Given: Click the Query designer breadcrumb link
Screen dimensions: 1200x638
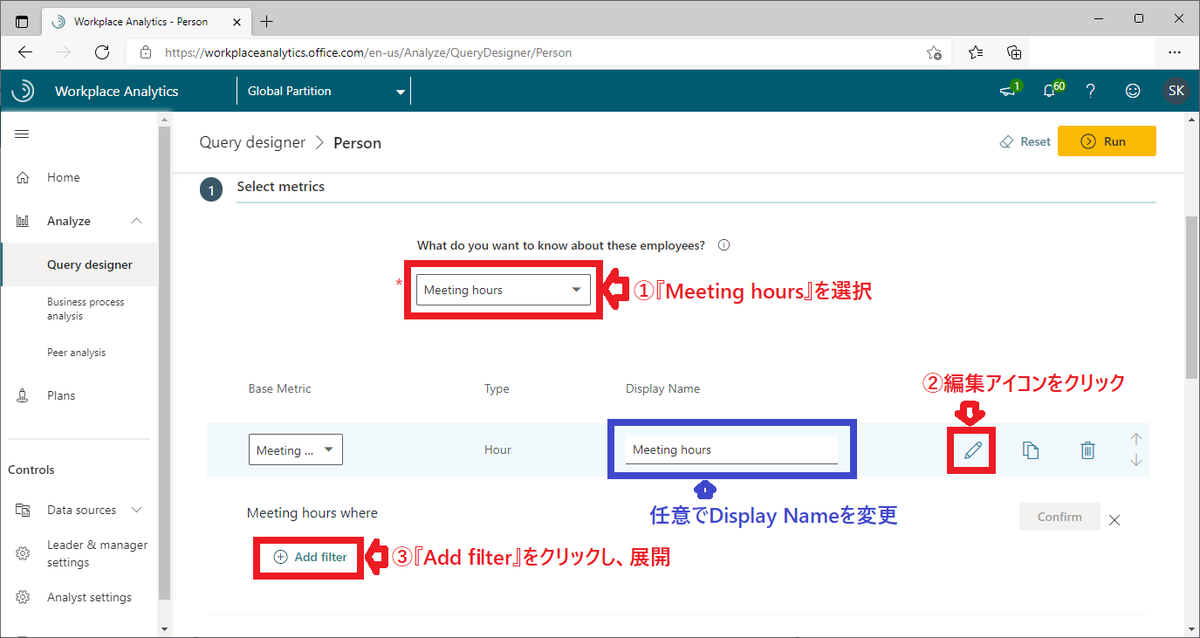Looking at the screenshot, I should click(x=252, y=142).
